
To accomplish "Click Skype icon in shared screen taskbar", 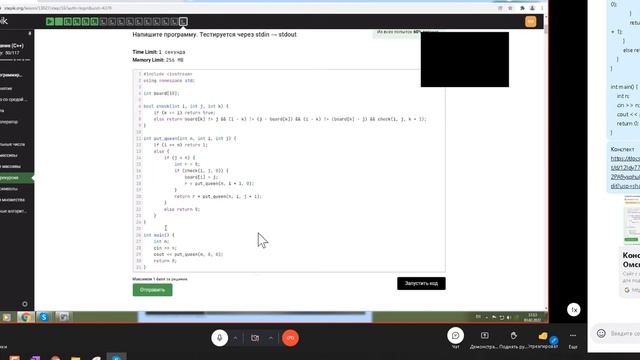I will click(44, 317).
